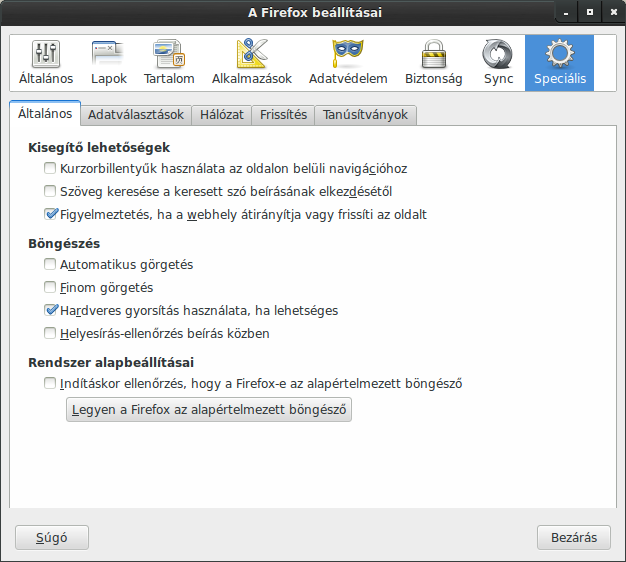Screen dimensions: 626x562
Task: Open the Lapok tabs preferences icon
Action: (109, 63)
